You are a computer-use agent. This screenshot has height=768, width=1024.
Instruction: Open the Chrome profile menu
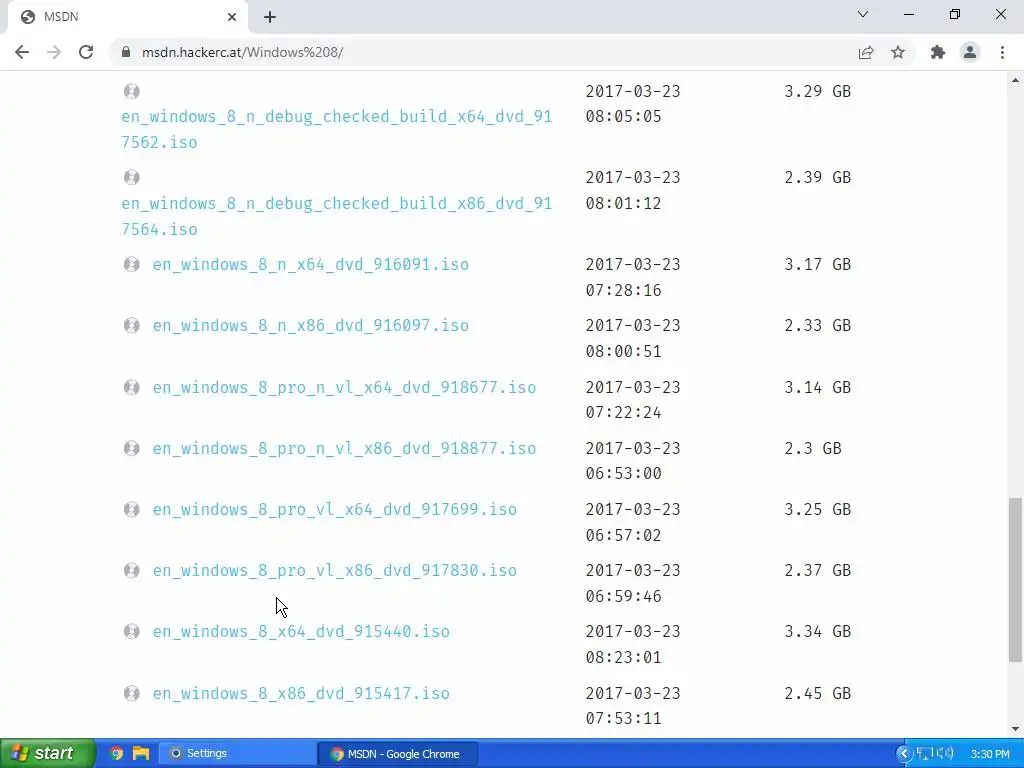[970, 52]
